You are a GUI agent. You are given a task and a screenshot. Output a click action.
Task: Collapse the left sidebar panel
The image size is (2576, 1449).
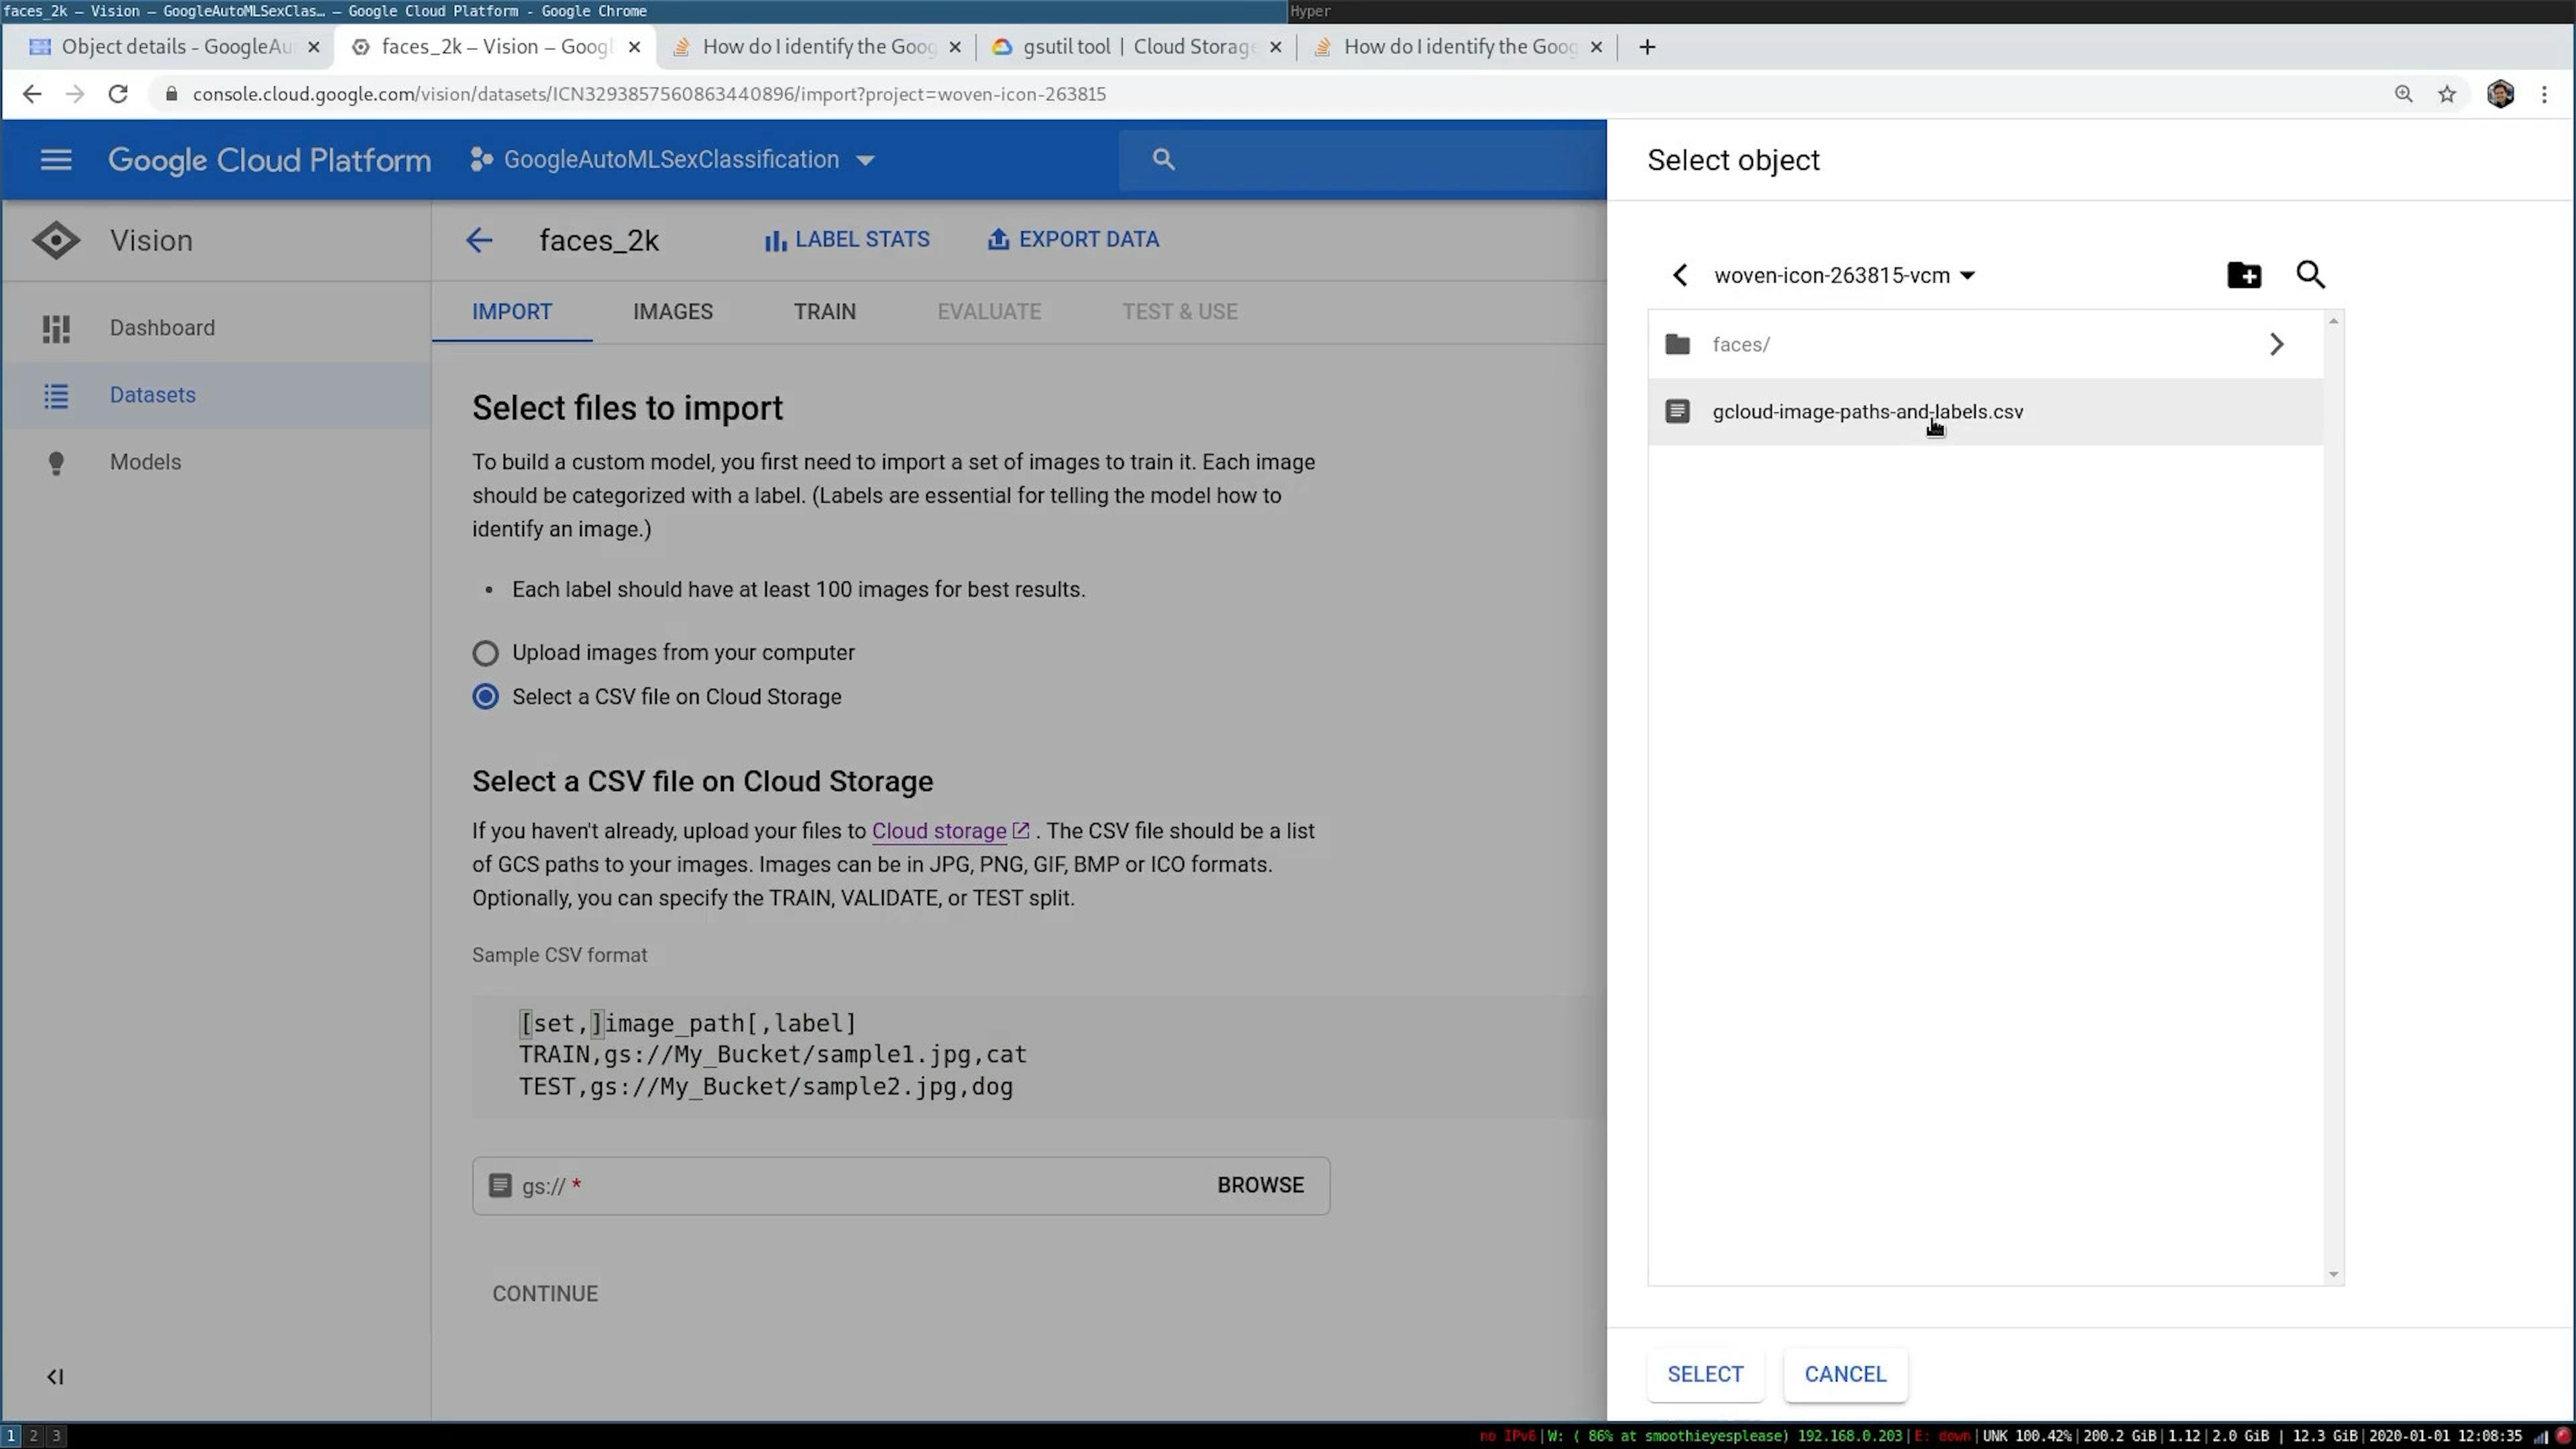click(x=55, y=1377)
